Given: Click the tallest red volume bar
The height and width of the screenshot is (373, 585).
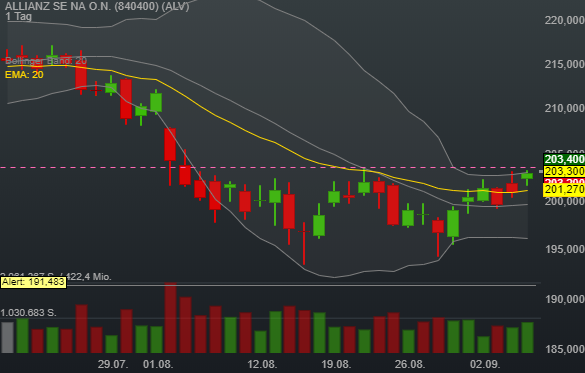Looking at the screenshot, I should coord(171,318).
